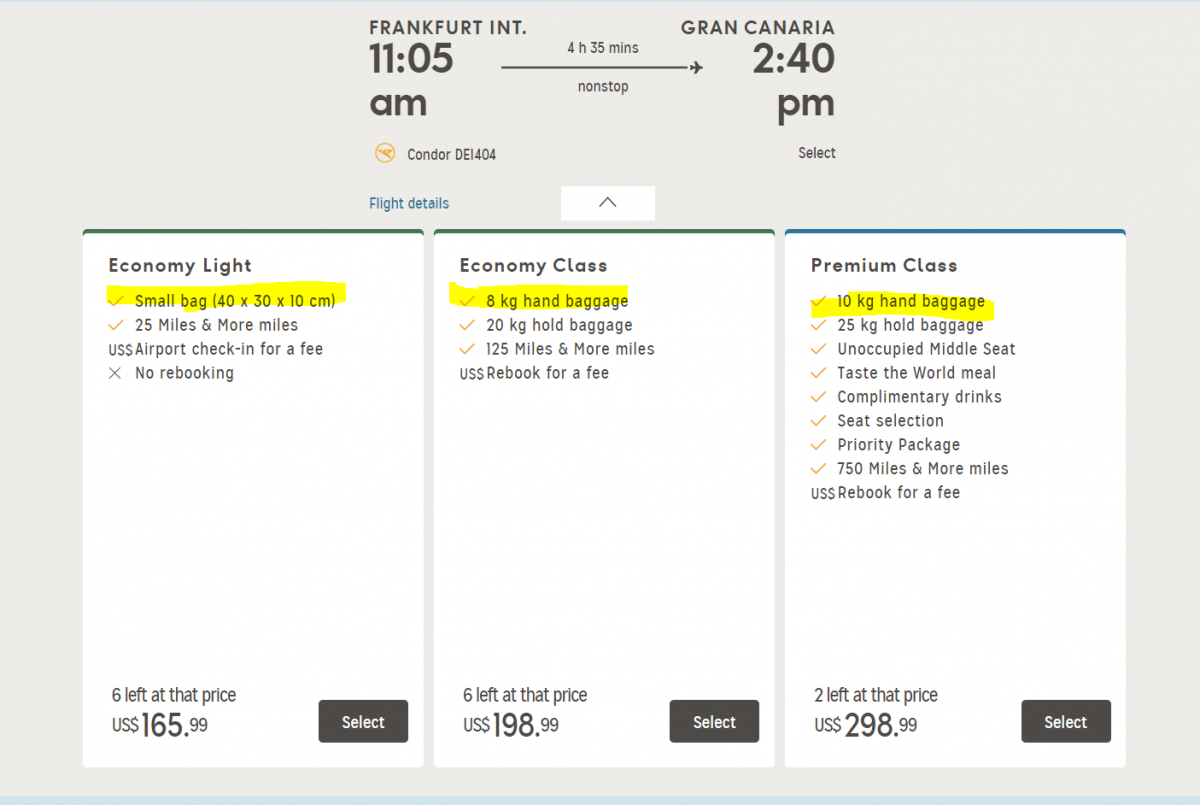Click the Premium Class card heading
The height and width of the screenshot is (805, 1200).
tap(884, 265)
